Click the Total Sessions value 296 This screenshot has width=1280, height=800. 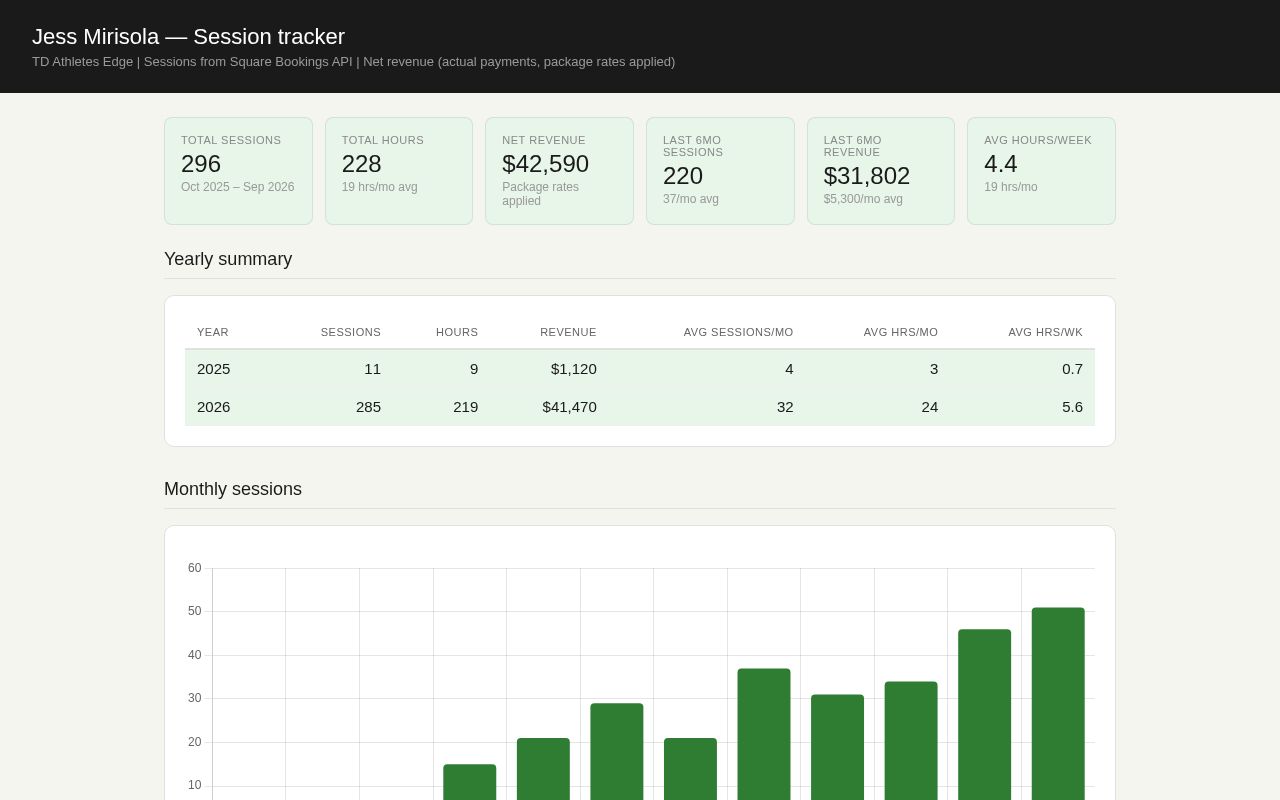click(x=201, y=164)
